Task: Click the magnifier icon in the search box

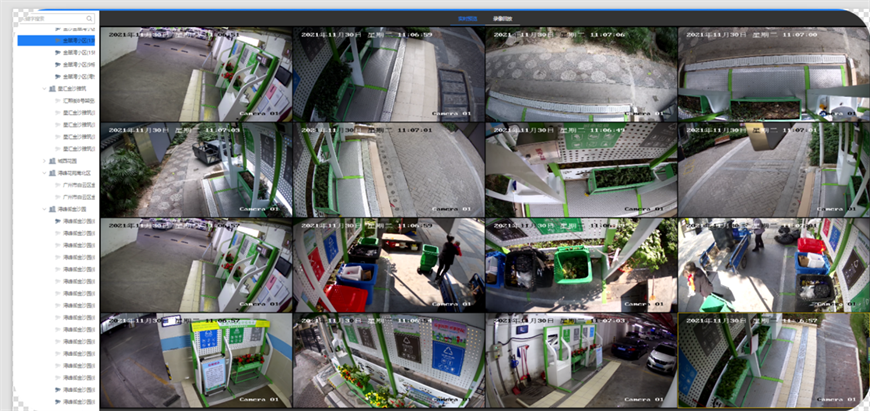Action: pyautogui.click(x=89, y=18)
